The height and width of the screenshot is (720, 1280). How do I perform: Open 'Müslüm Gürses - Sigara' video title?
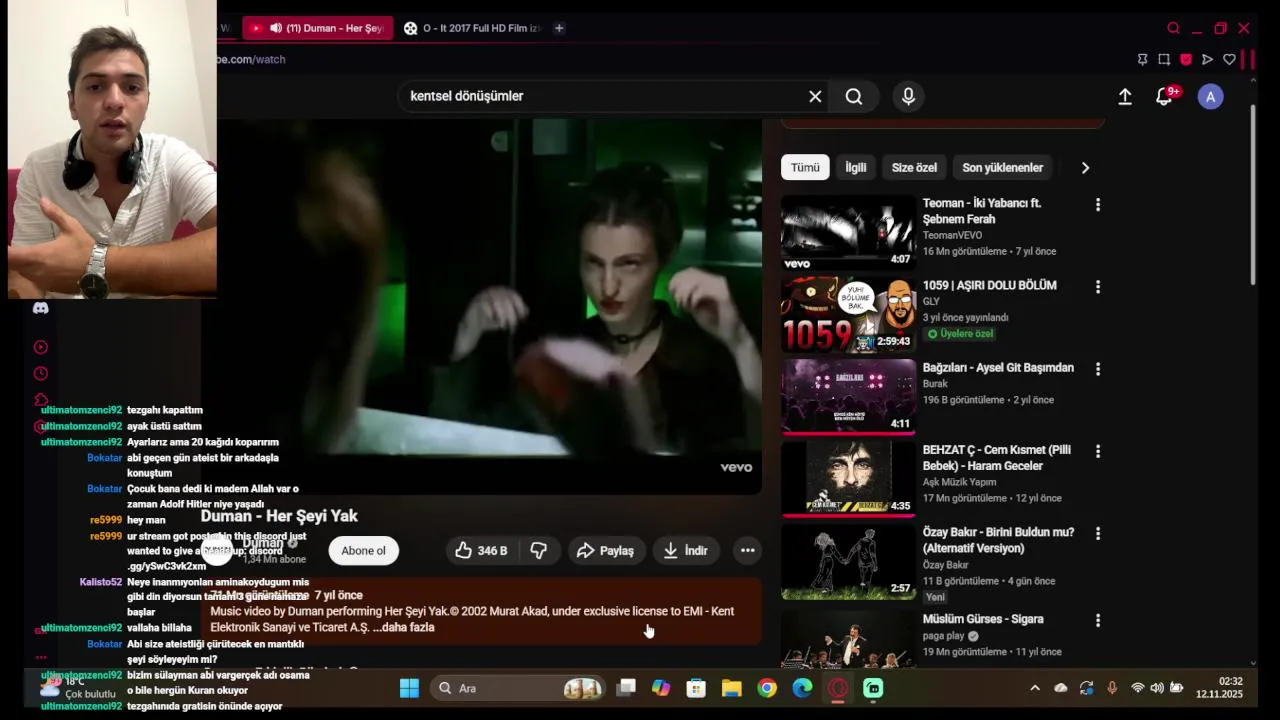click(983, 620)
